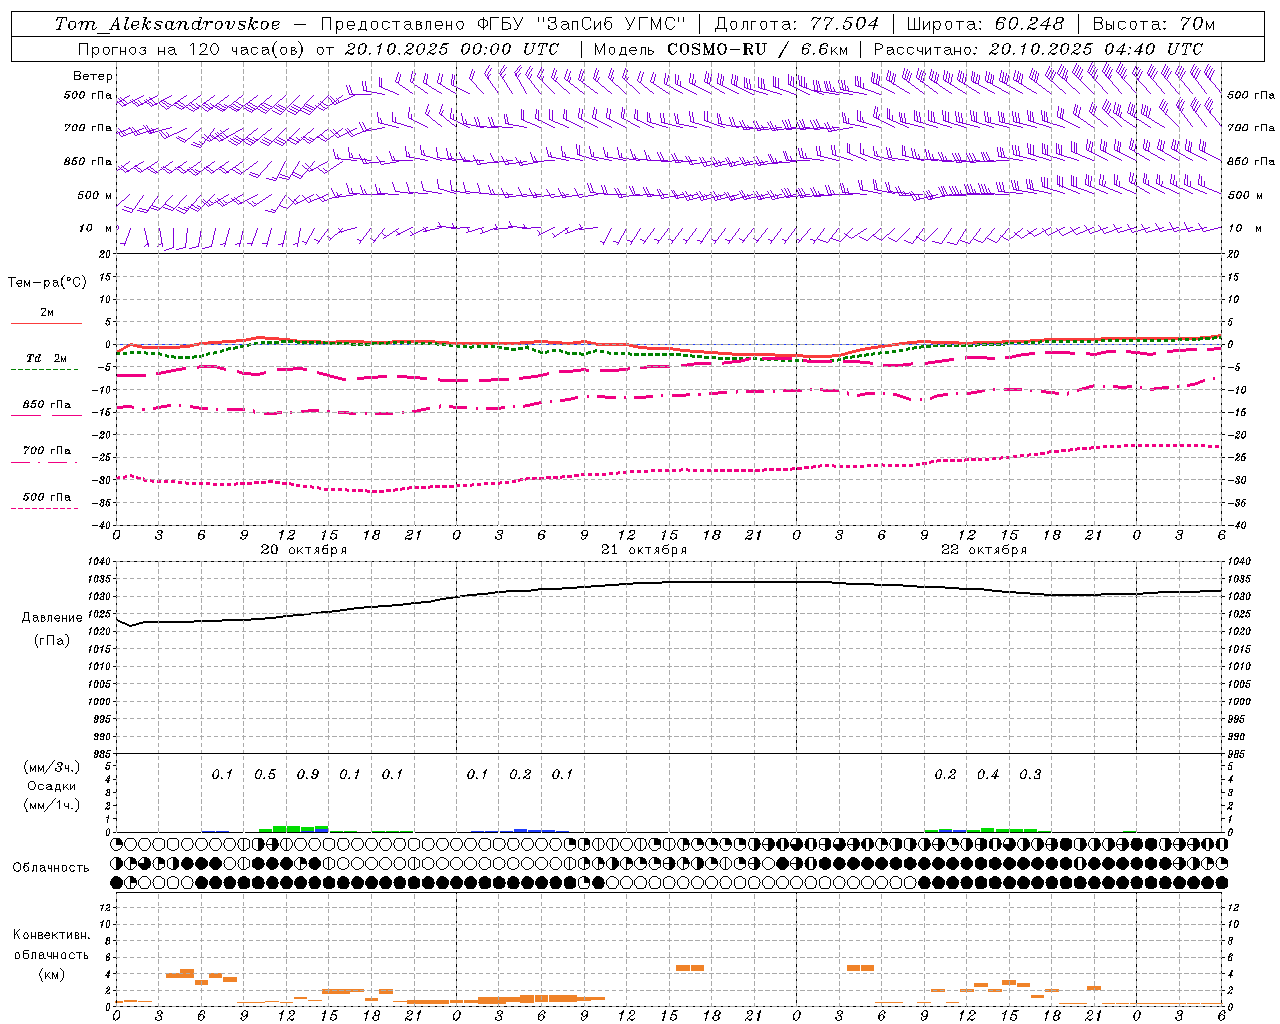The height and width of the screenshot is (1024, 1280).
Task: Select the Долгота: 77.504 value
Action: coord(797,24)
